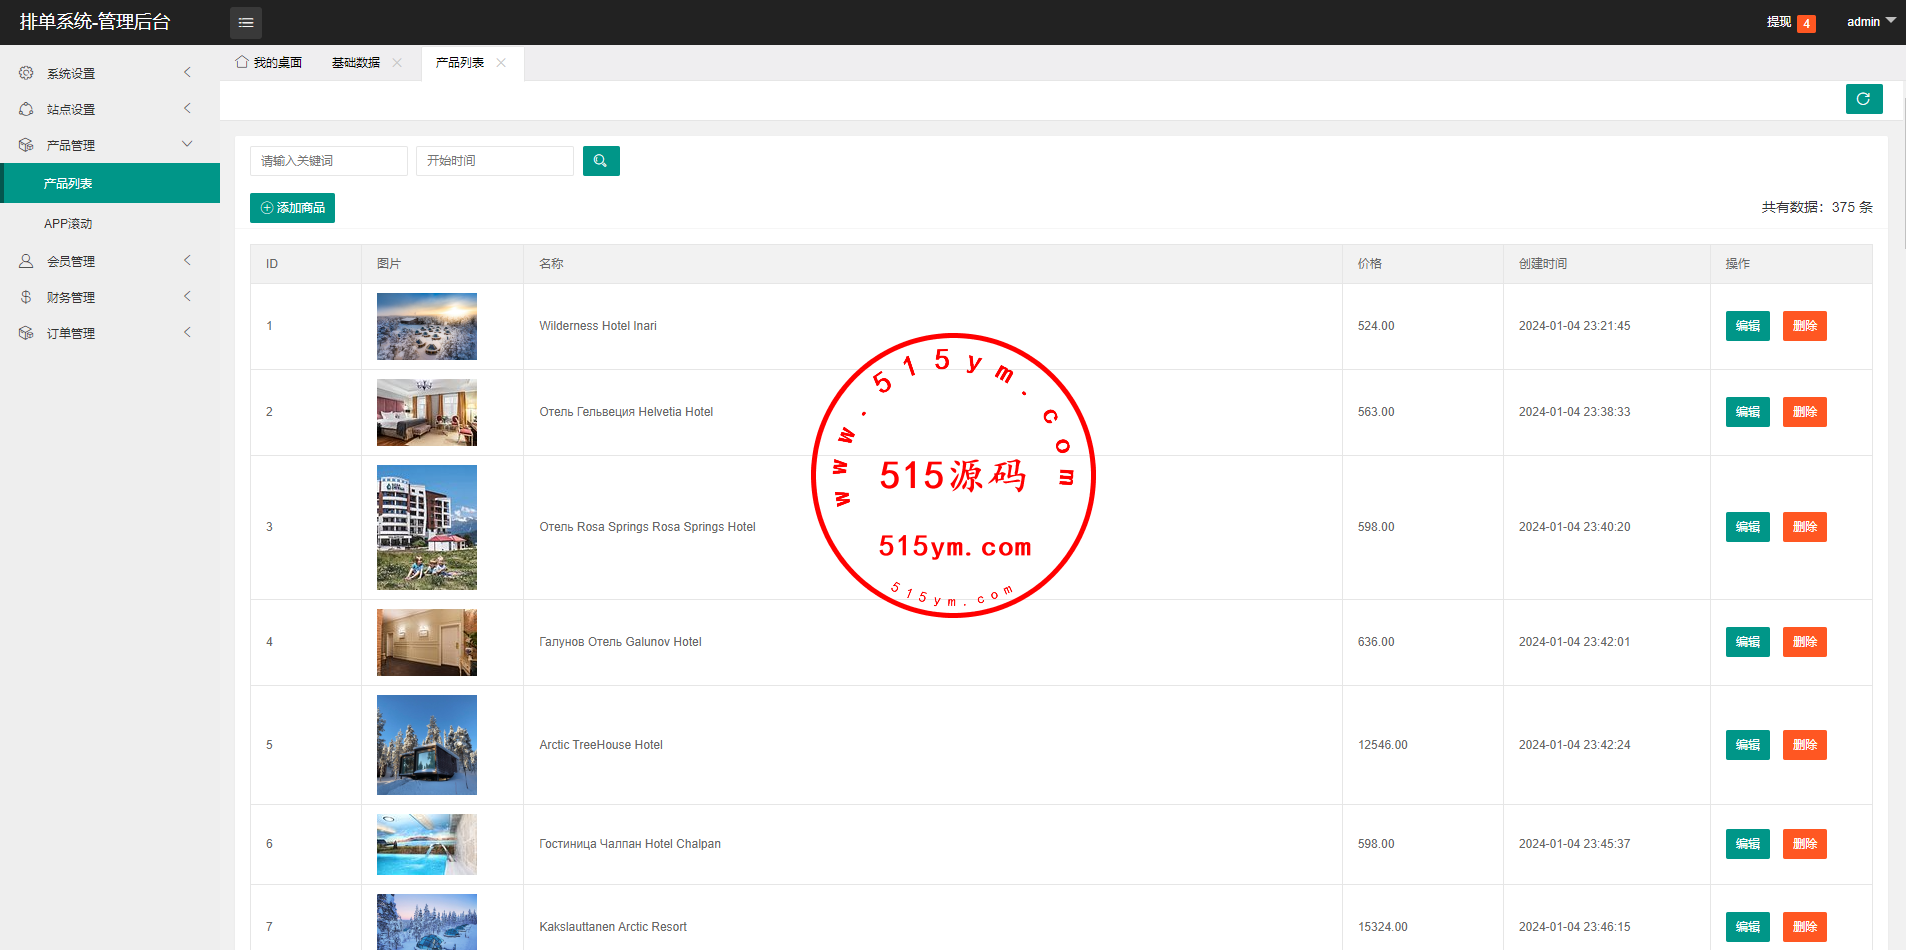The height and width of the screenshot is (950, 1906).
Task: Collapse the 产品管理 sidebar section
Action: click(x=110, y=145)
